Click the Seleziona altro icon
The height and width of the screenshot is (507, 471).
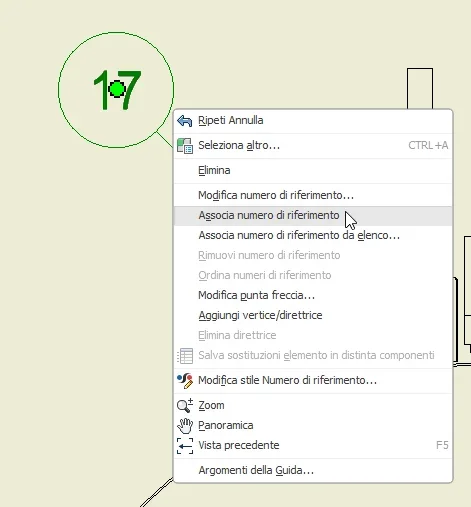[185, 146]
